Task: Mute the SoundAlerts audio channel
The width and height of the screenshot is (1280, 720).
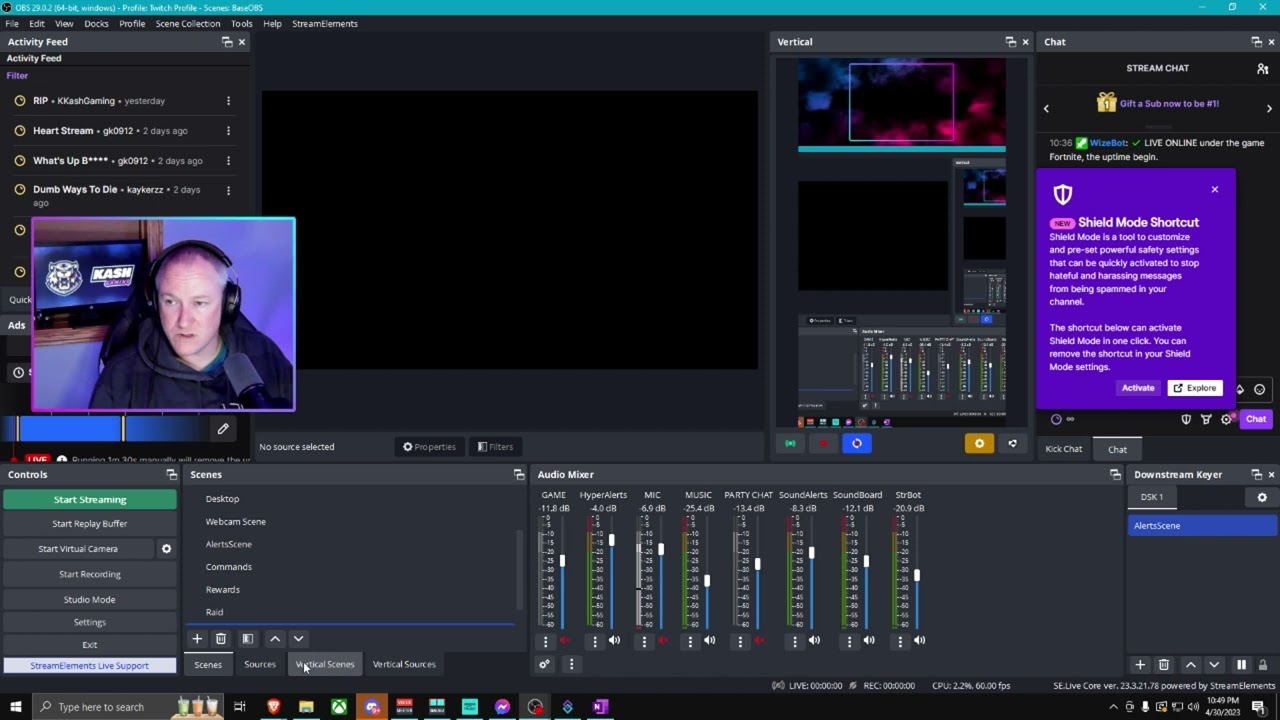Action: pyautogui.click(x=815, y=641)
